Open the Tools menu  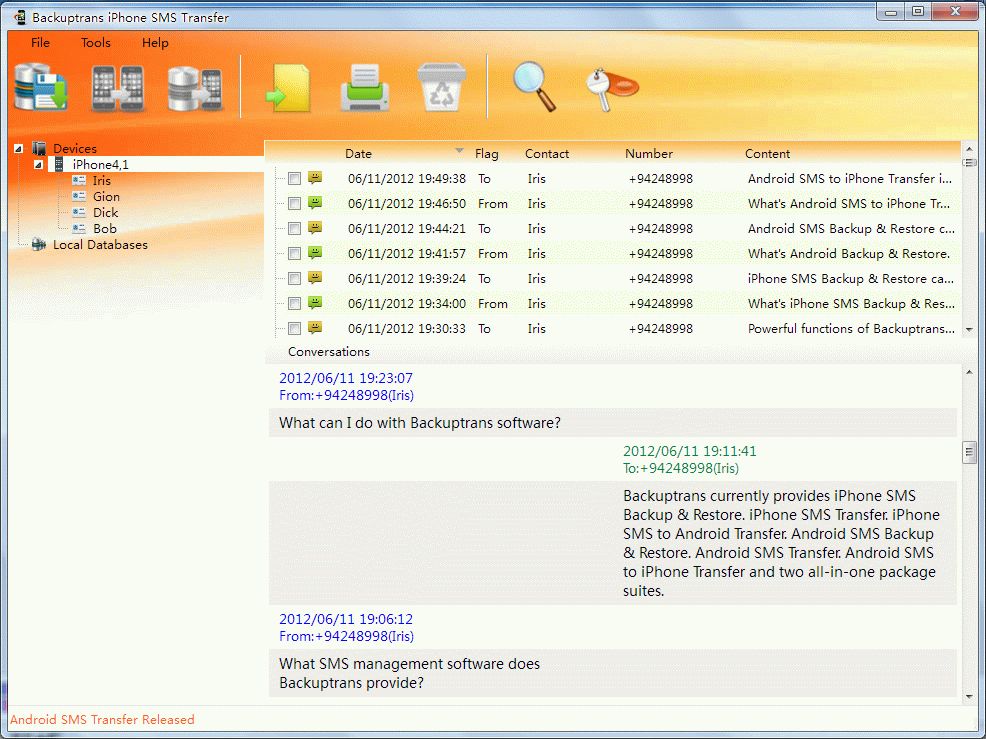pos(96,43)
